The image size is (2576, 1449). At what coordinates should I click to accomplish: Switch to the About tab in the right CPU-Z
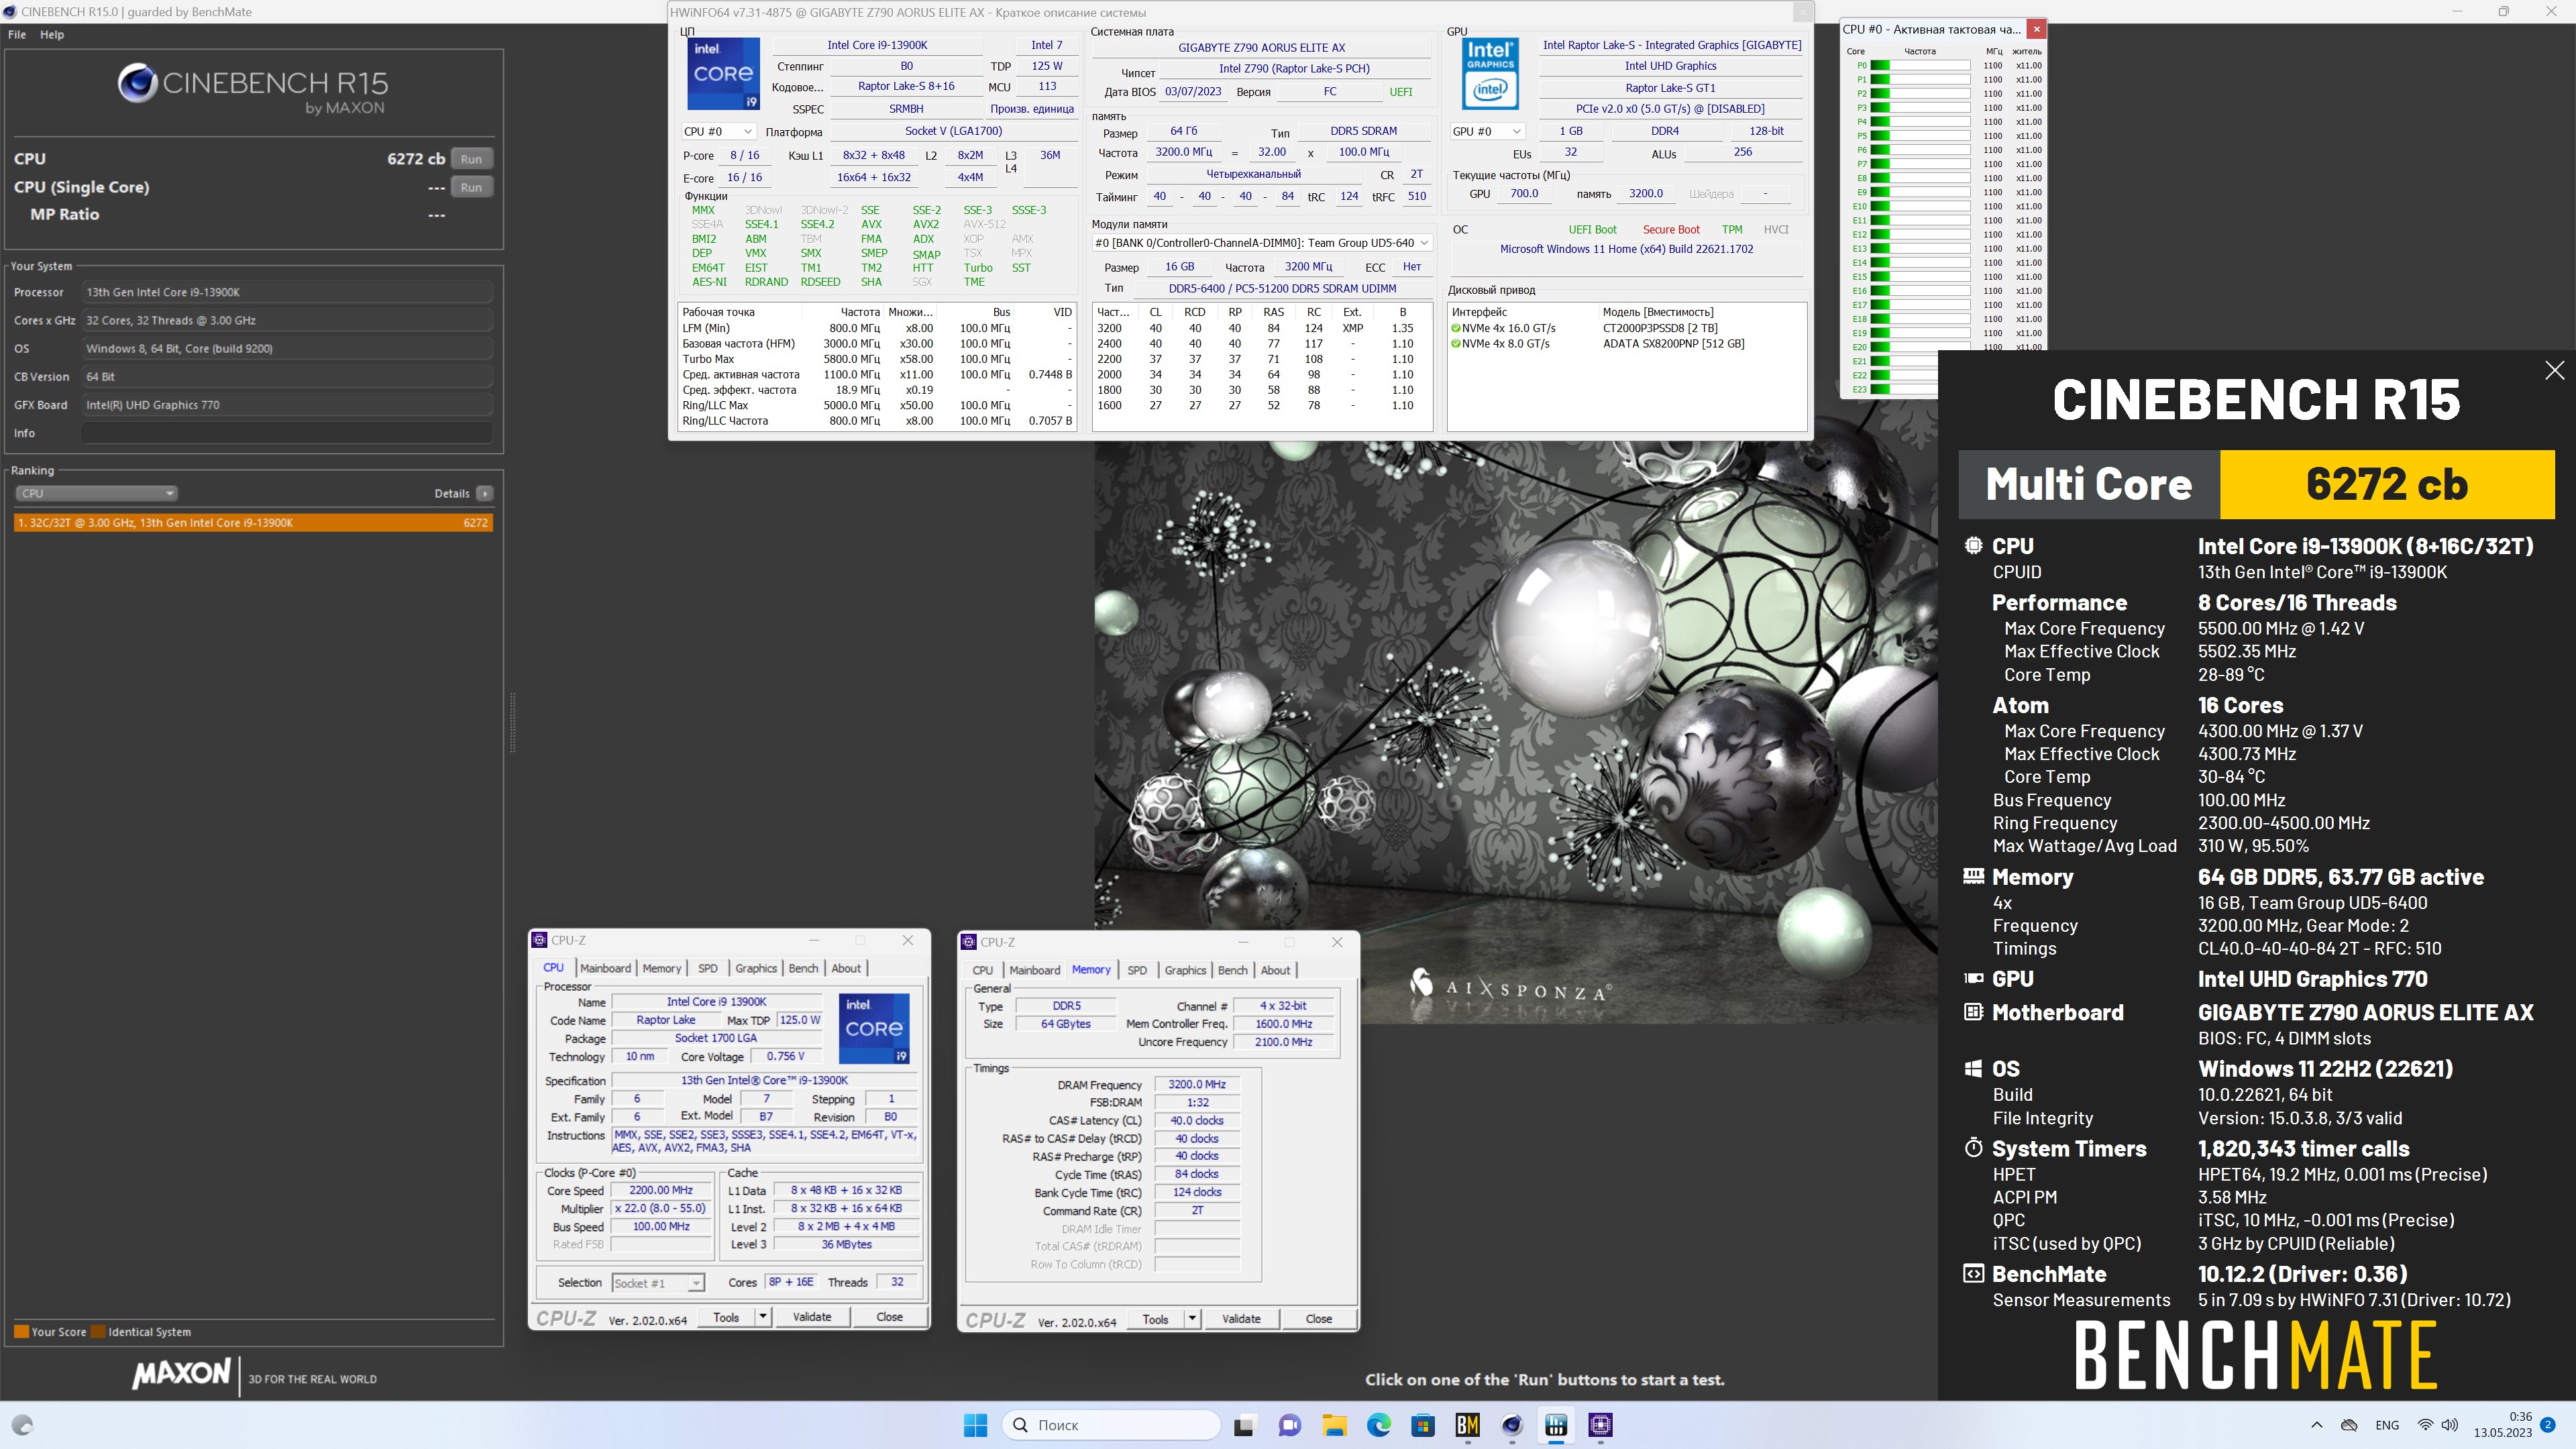click(1275, 970)
